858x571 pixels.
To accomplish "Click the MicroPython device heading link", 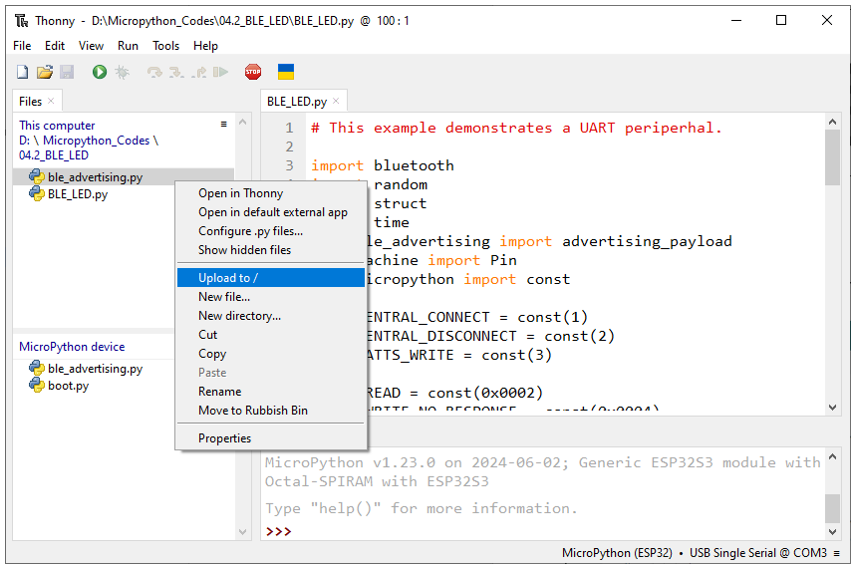I will [x=72, y=347].
